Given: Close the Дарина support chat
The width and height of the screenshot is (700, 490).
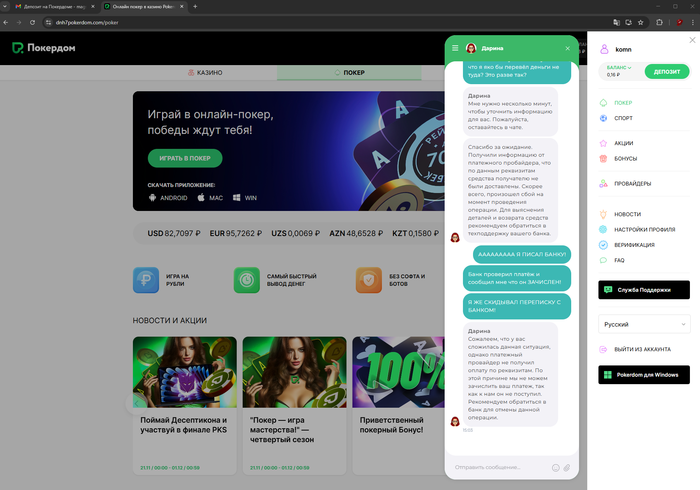Looking at the screenshot, I should [x=567, y=48].
